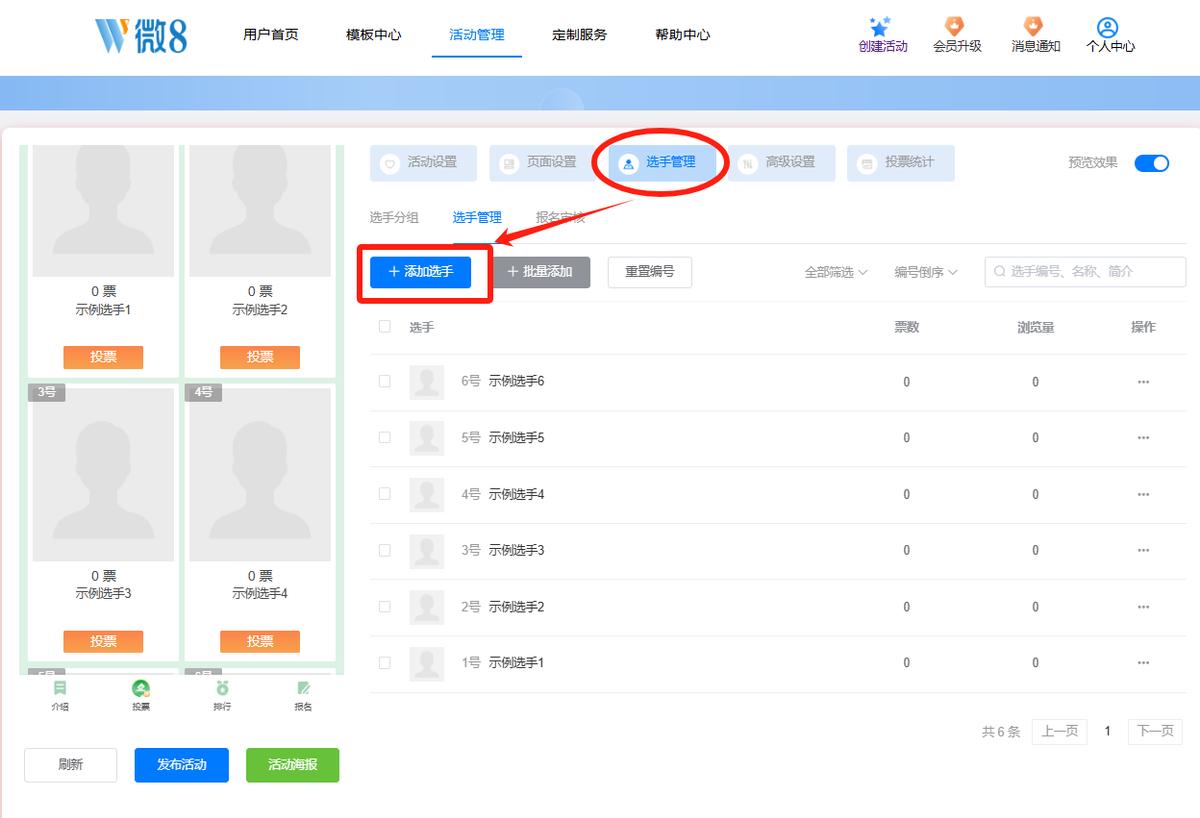The width and height of the screenshot is (1200, 818).
Task: Go to 用户首页 in top navigation
Action: pos(271,35)
